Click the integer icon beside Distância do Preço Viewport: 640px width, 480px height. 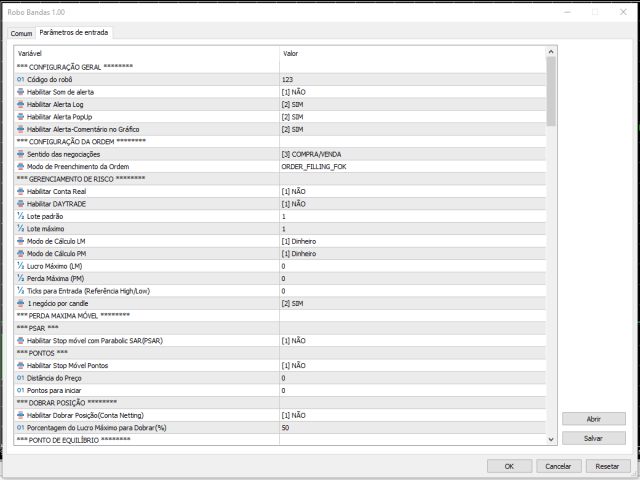[20, 378]
